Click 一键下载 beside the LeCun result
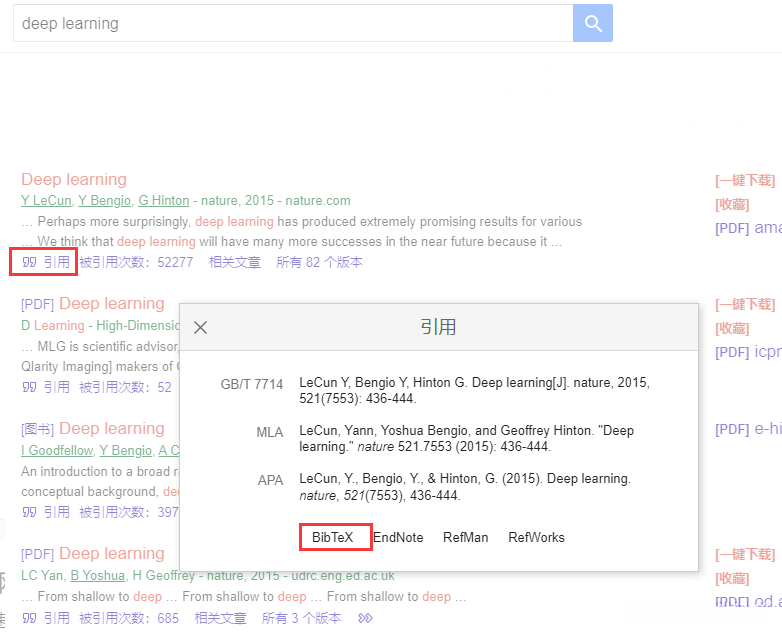The height and width of the screenshot is (633, 782). point(745,181)
